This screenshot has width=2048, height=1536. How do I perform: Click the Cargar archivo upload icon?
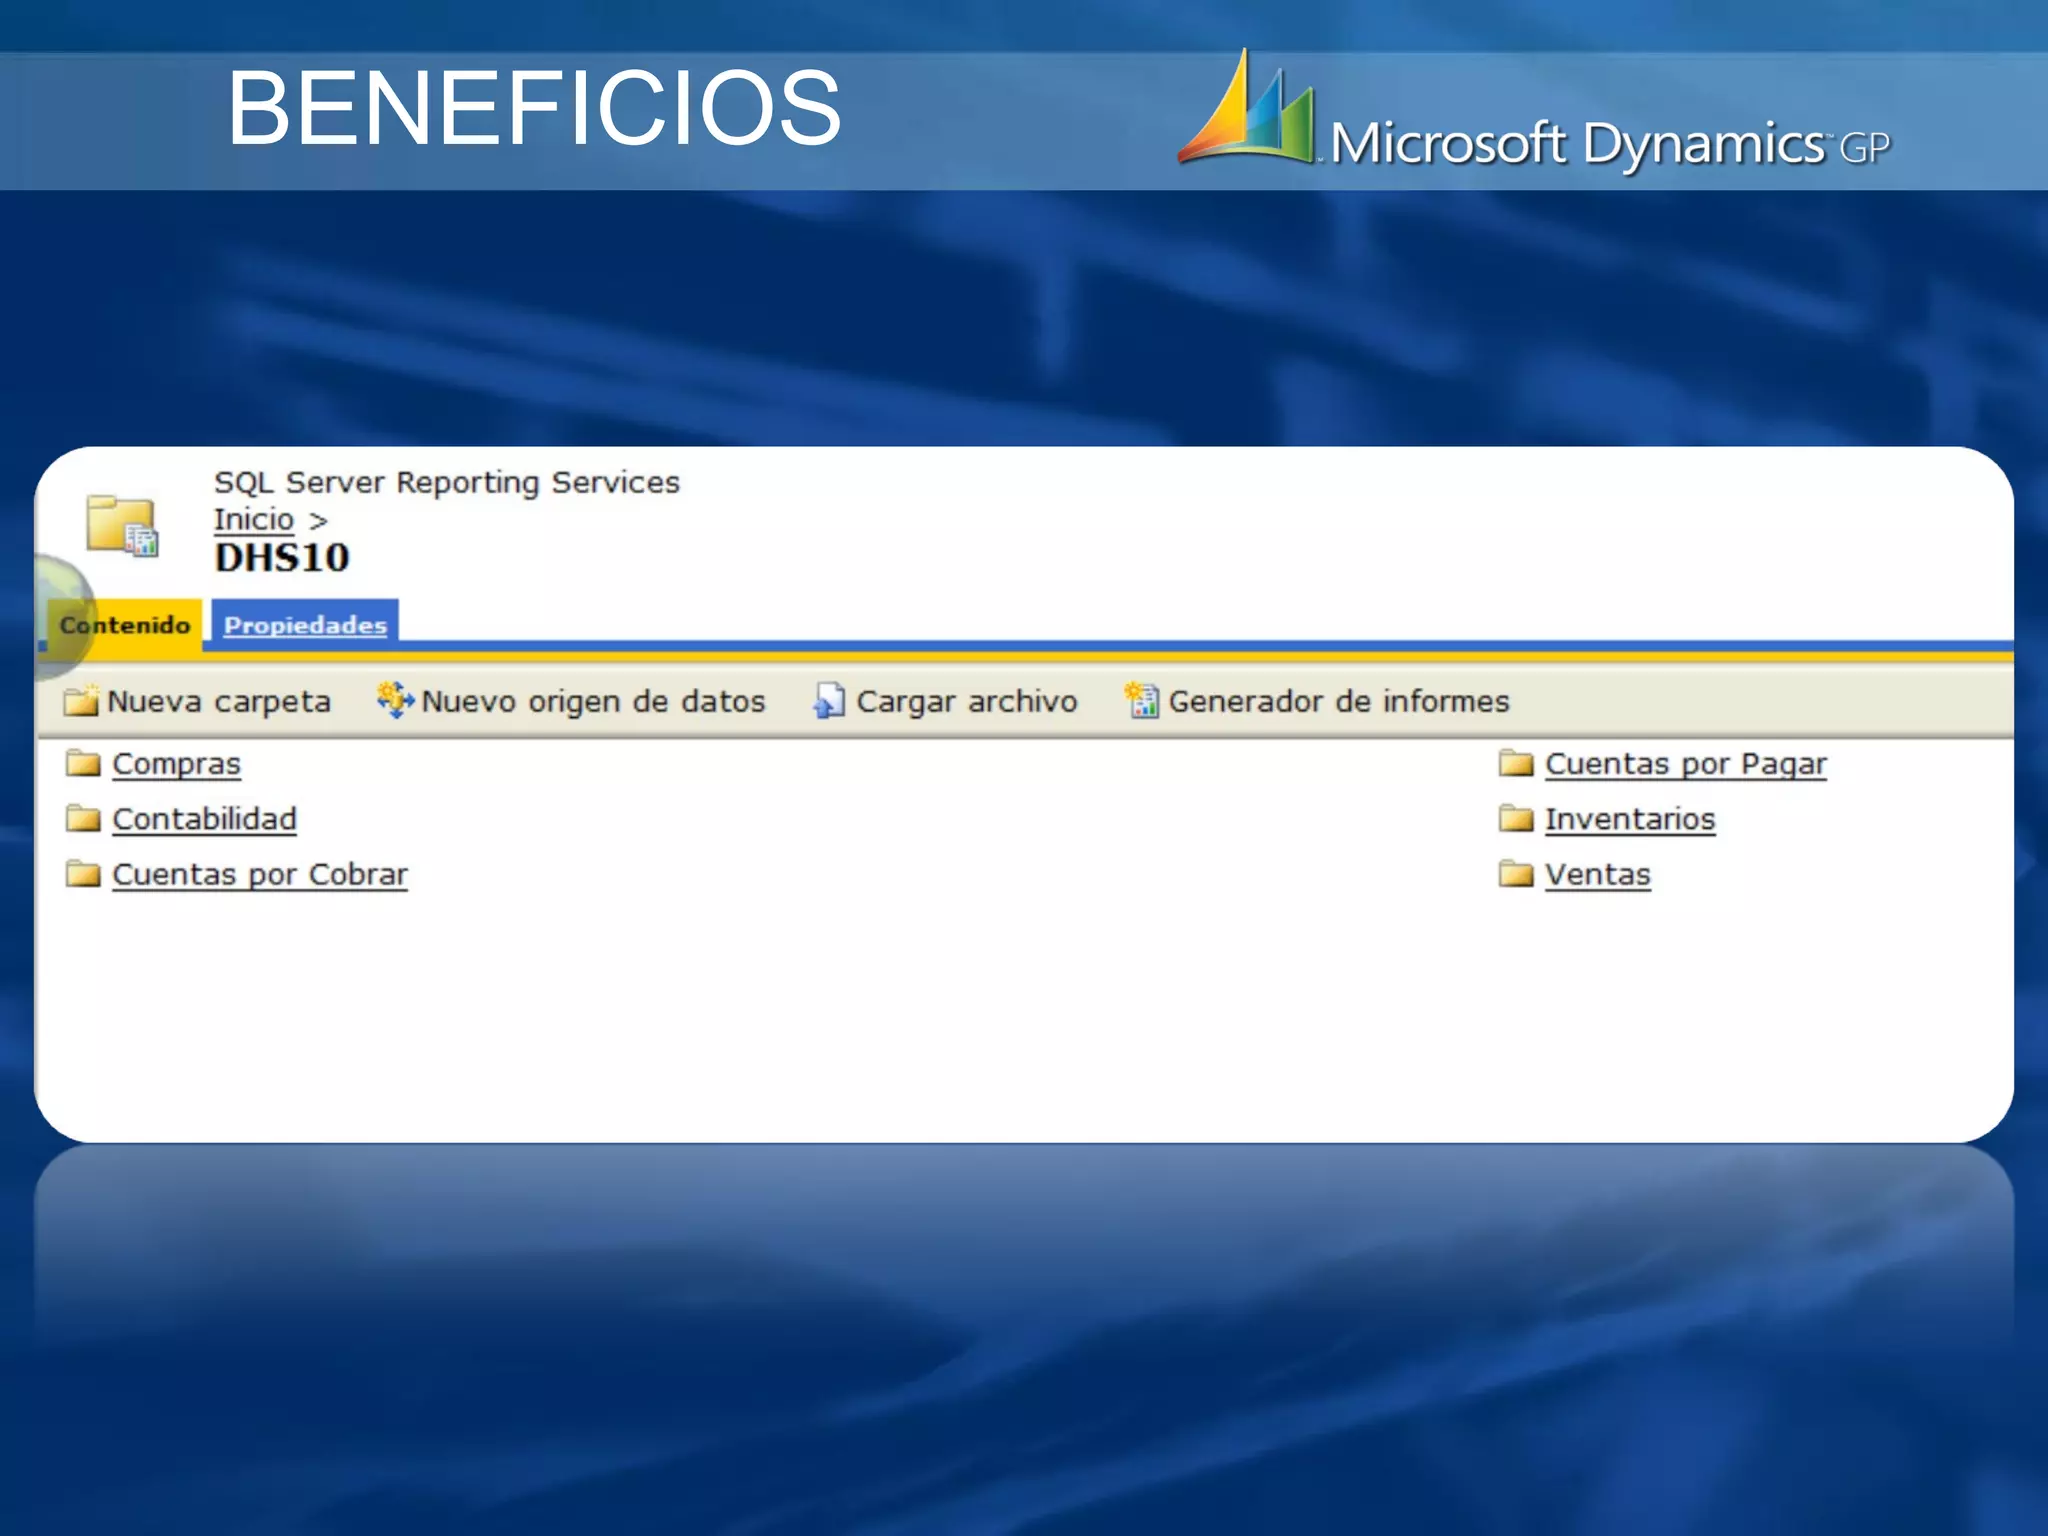(829, 701)
